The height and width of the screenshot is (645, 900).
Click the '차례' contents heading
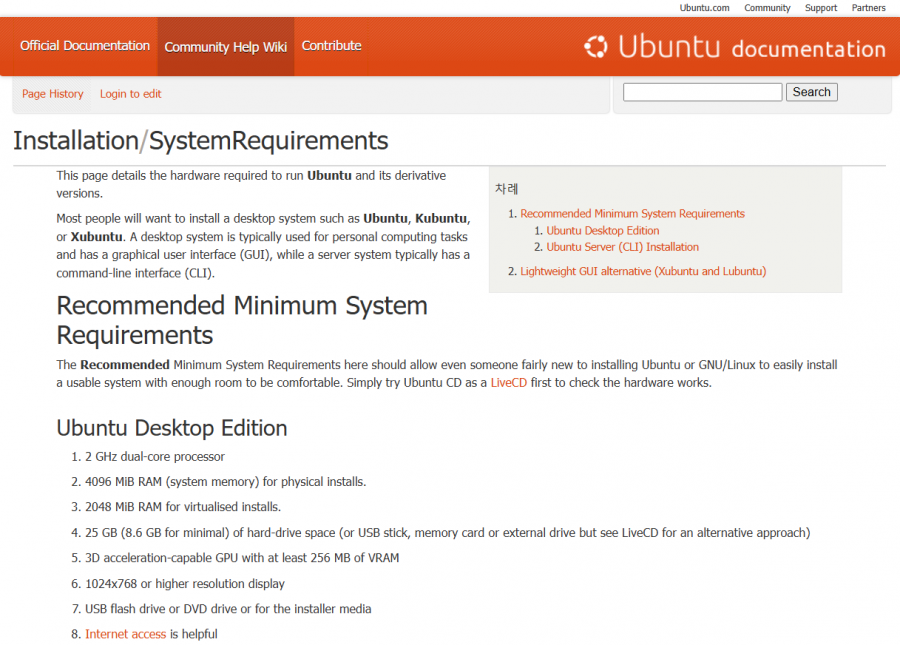click(x=506, y=189)
